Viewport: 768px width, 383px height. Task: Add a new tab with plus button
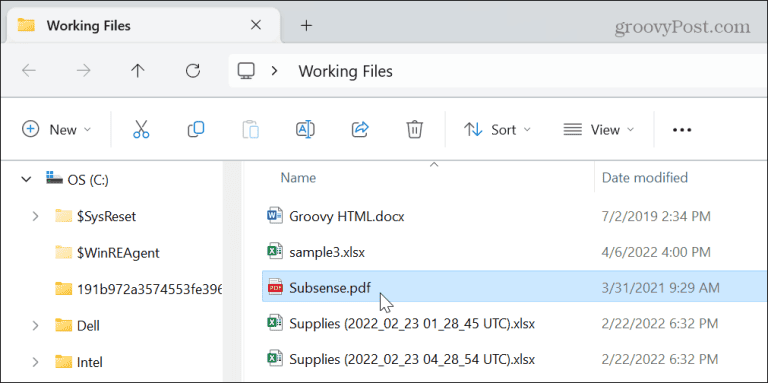(x=306, y=25)
